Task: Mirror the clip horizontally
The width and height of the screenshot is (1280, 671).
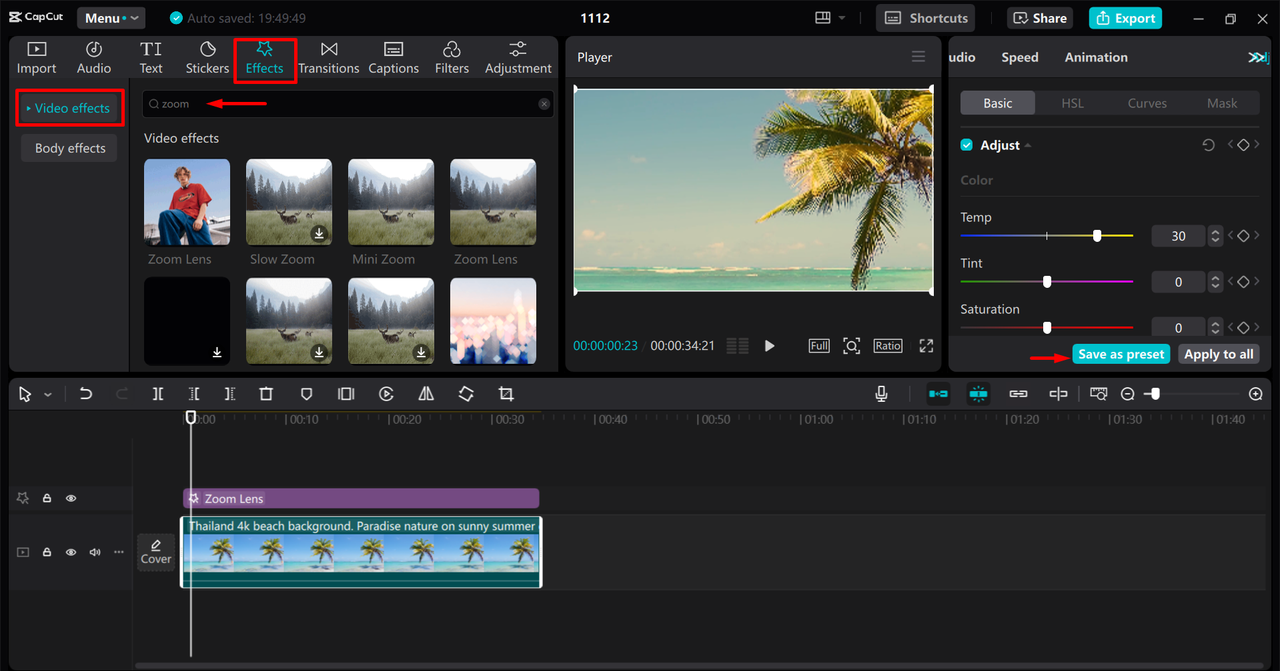Action: (426, 394)
